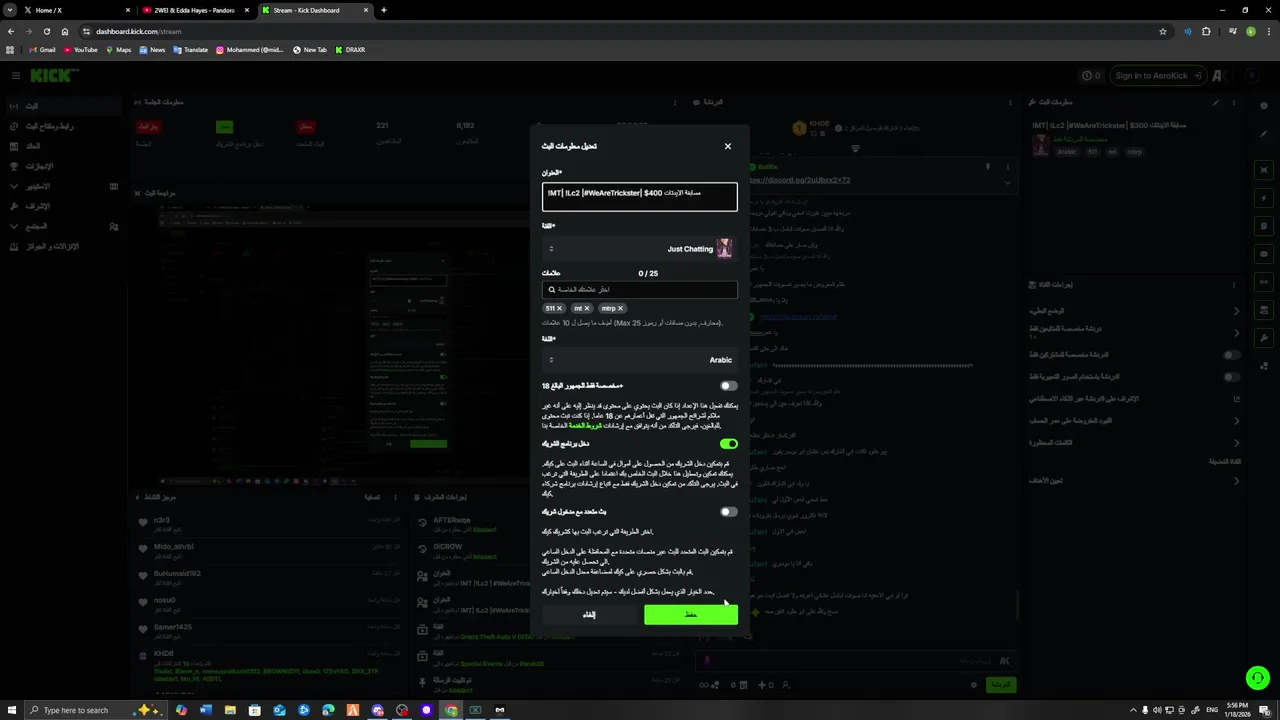Screen dimensions: 1280x720
Task: Open the Just Chatting category dropdown
Action: tap(640, 248)
